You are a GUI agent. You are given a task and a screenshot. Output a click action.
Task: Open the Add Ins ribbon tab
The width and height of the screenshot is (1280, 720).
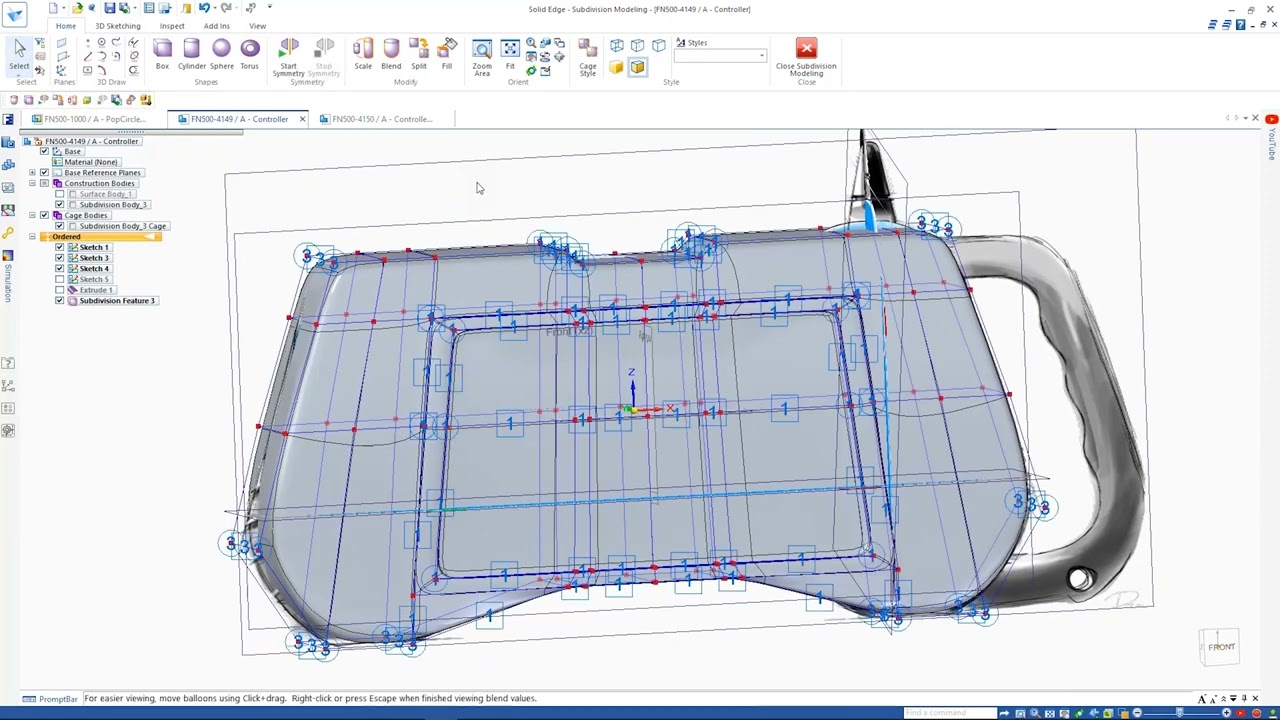click(x=217, y=26)
